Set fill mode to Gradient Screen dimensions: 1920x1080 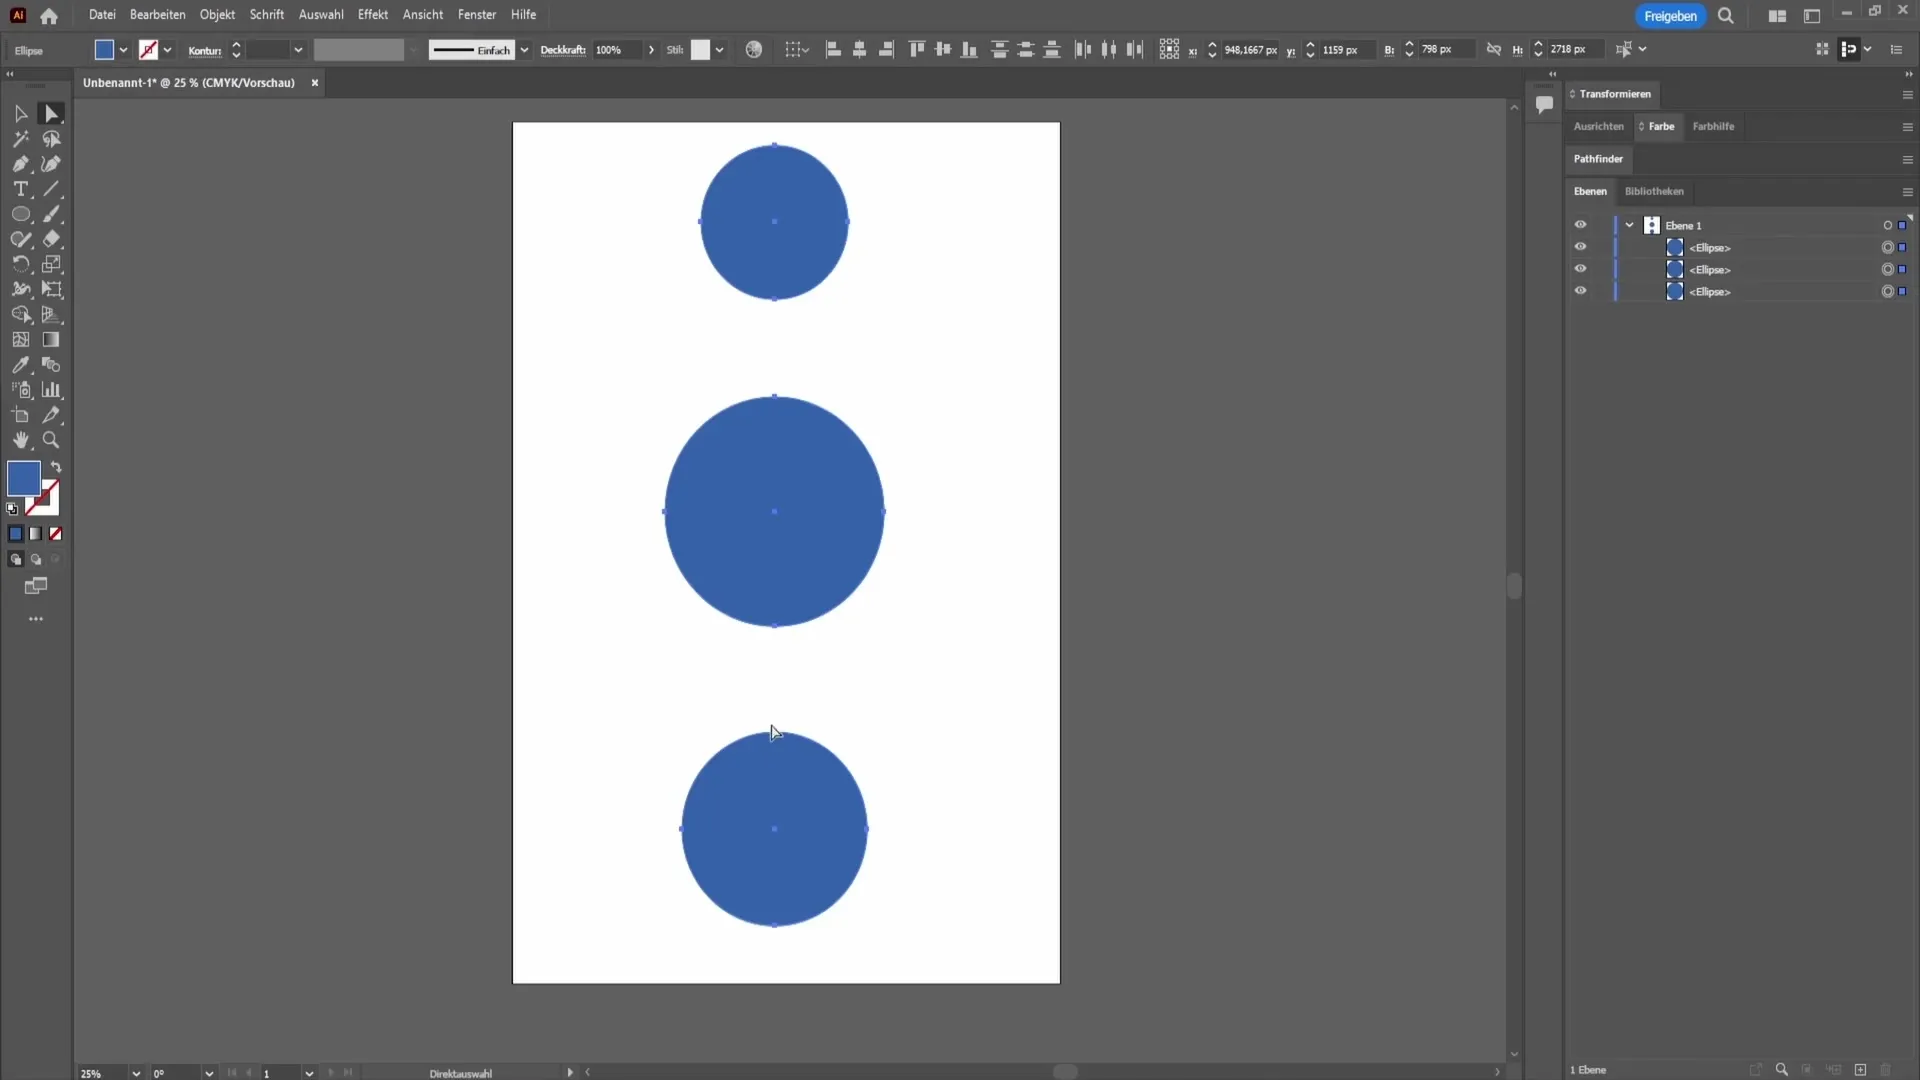click(x=35, y=534)
